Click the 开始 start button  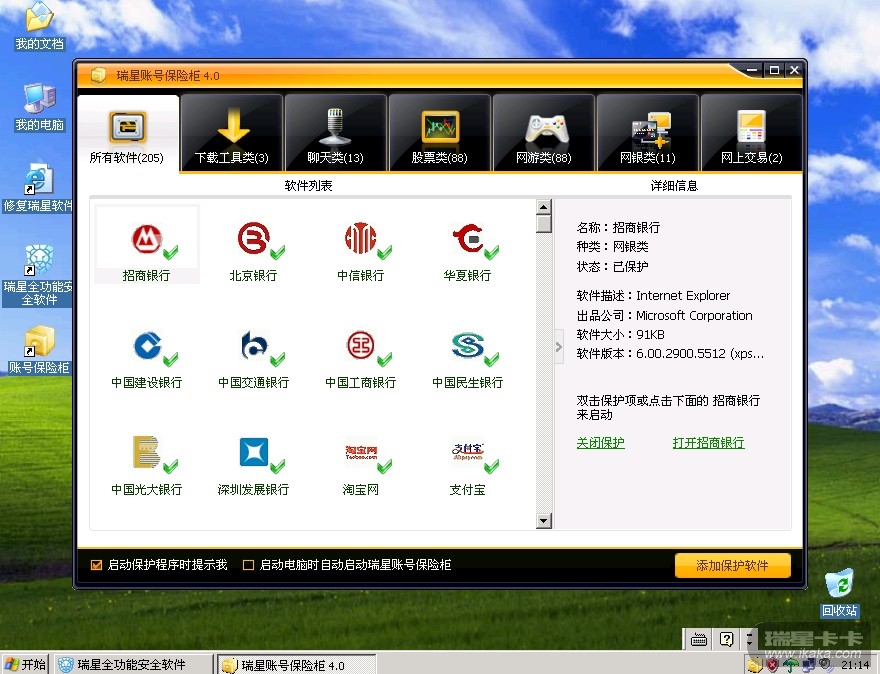coord(25,664)
